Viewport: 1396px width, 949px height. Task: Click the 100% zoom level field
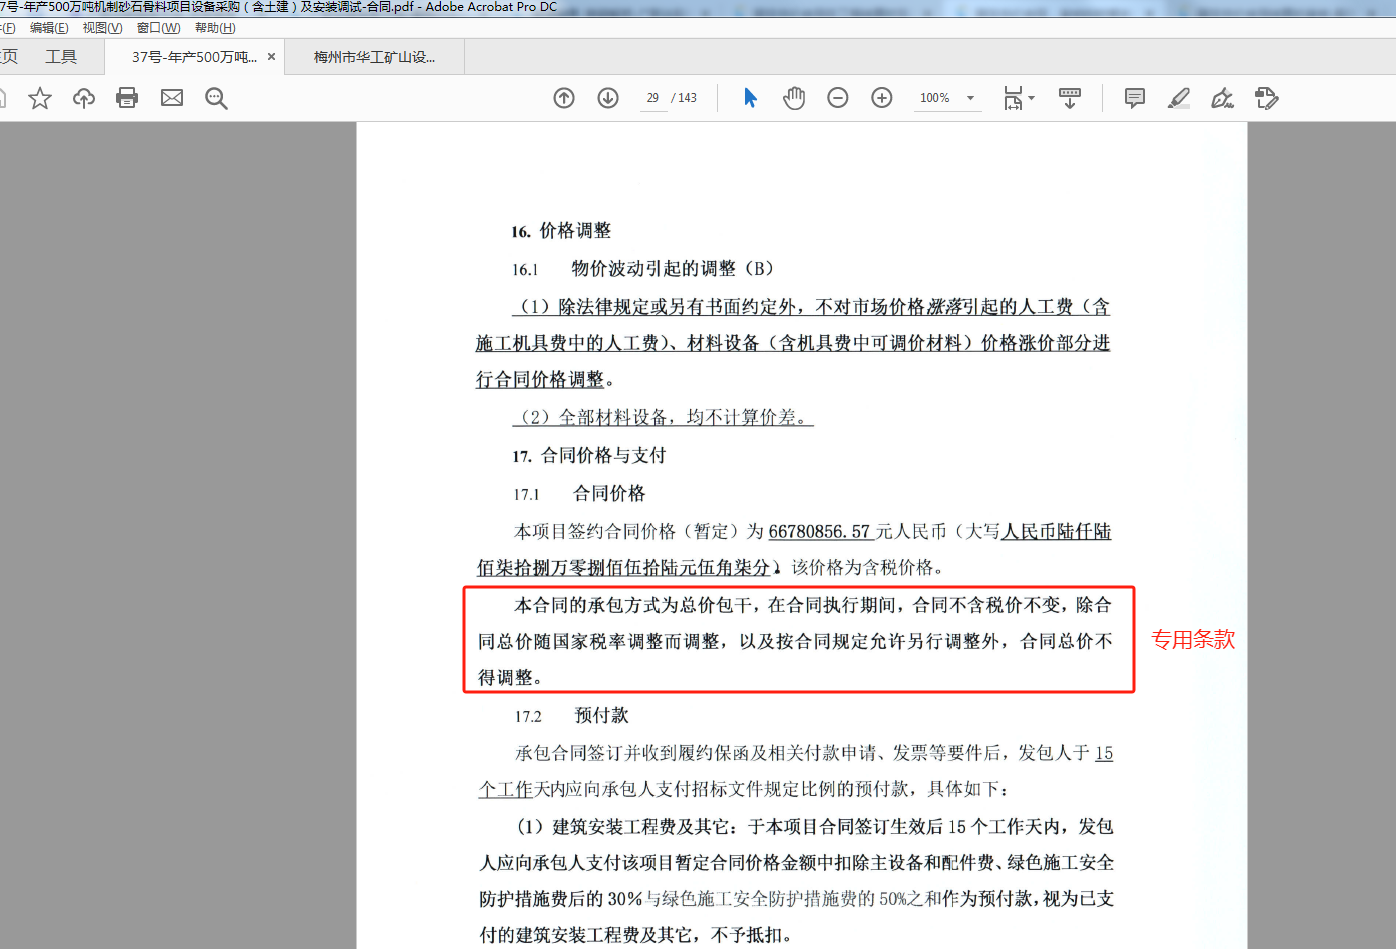tap(935, 98)
